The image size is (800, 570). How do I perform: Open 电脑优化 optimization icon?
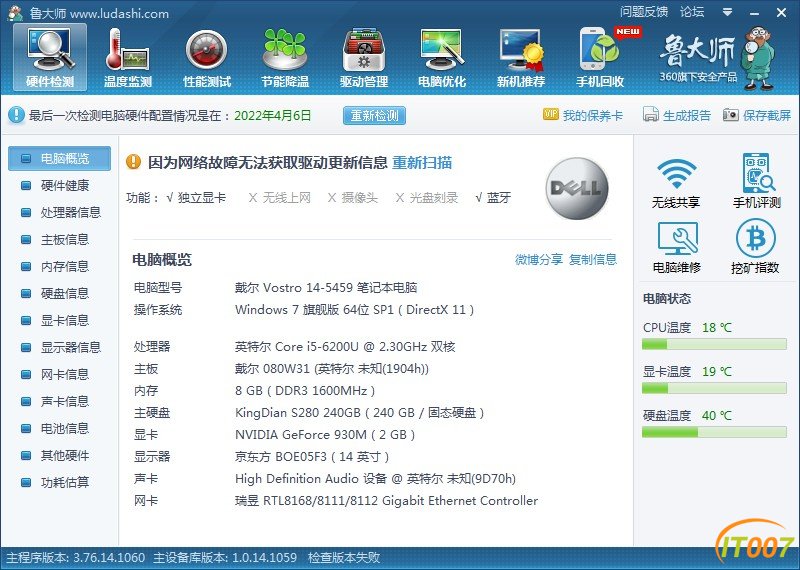pos(442,58)
